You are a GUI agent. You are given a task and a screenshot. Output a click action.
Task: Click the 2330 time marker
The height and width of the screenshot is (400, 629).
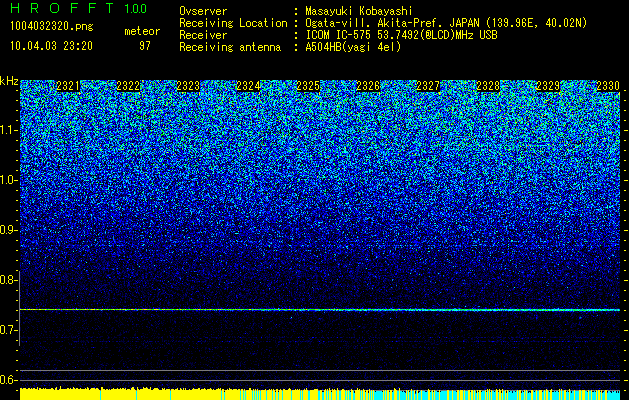point(608,86)
